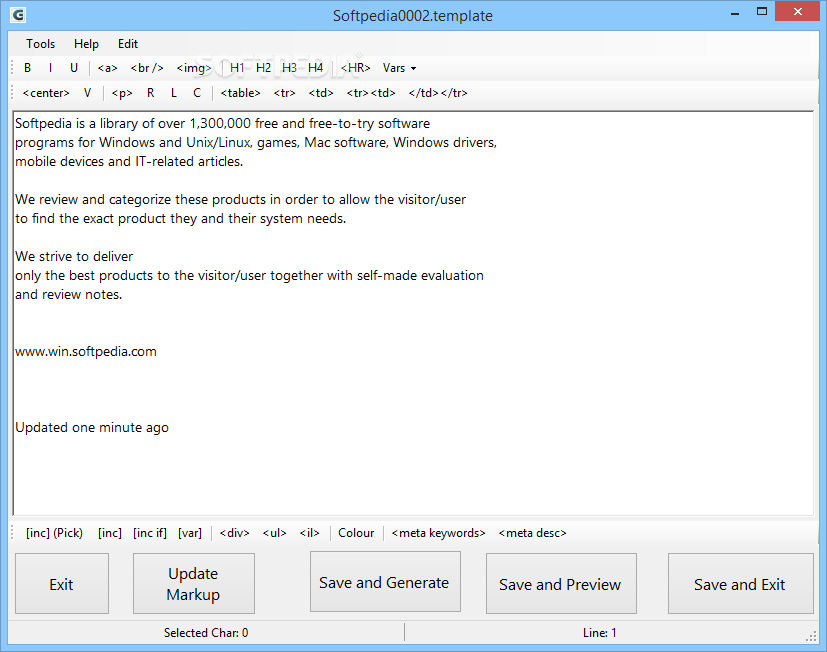The height and width of the screenshot is (652, 827).
Task: Apply underline with the U toolbar button
Action: (74, 68)
